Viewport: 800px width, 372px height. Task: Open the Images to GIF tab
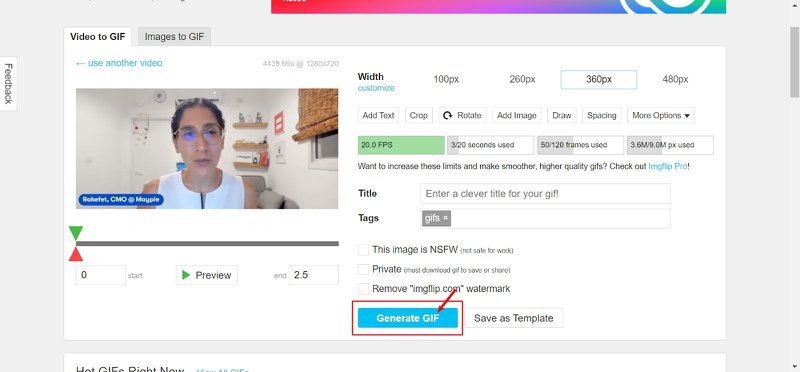click(174, 37)
